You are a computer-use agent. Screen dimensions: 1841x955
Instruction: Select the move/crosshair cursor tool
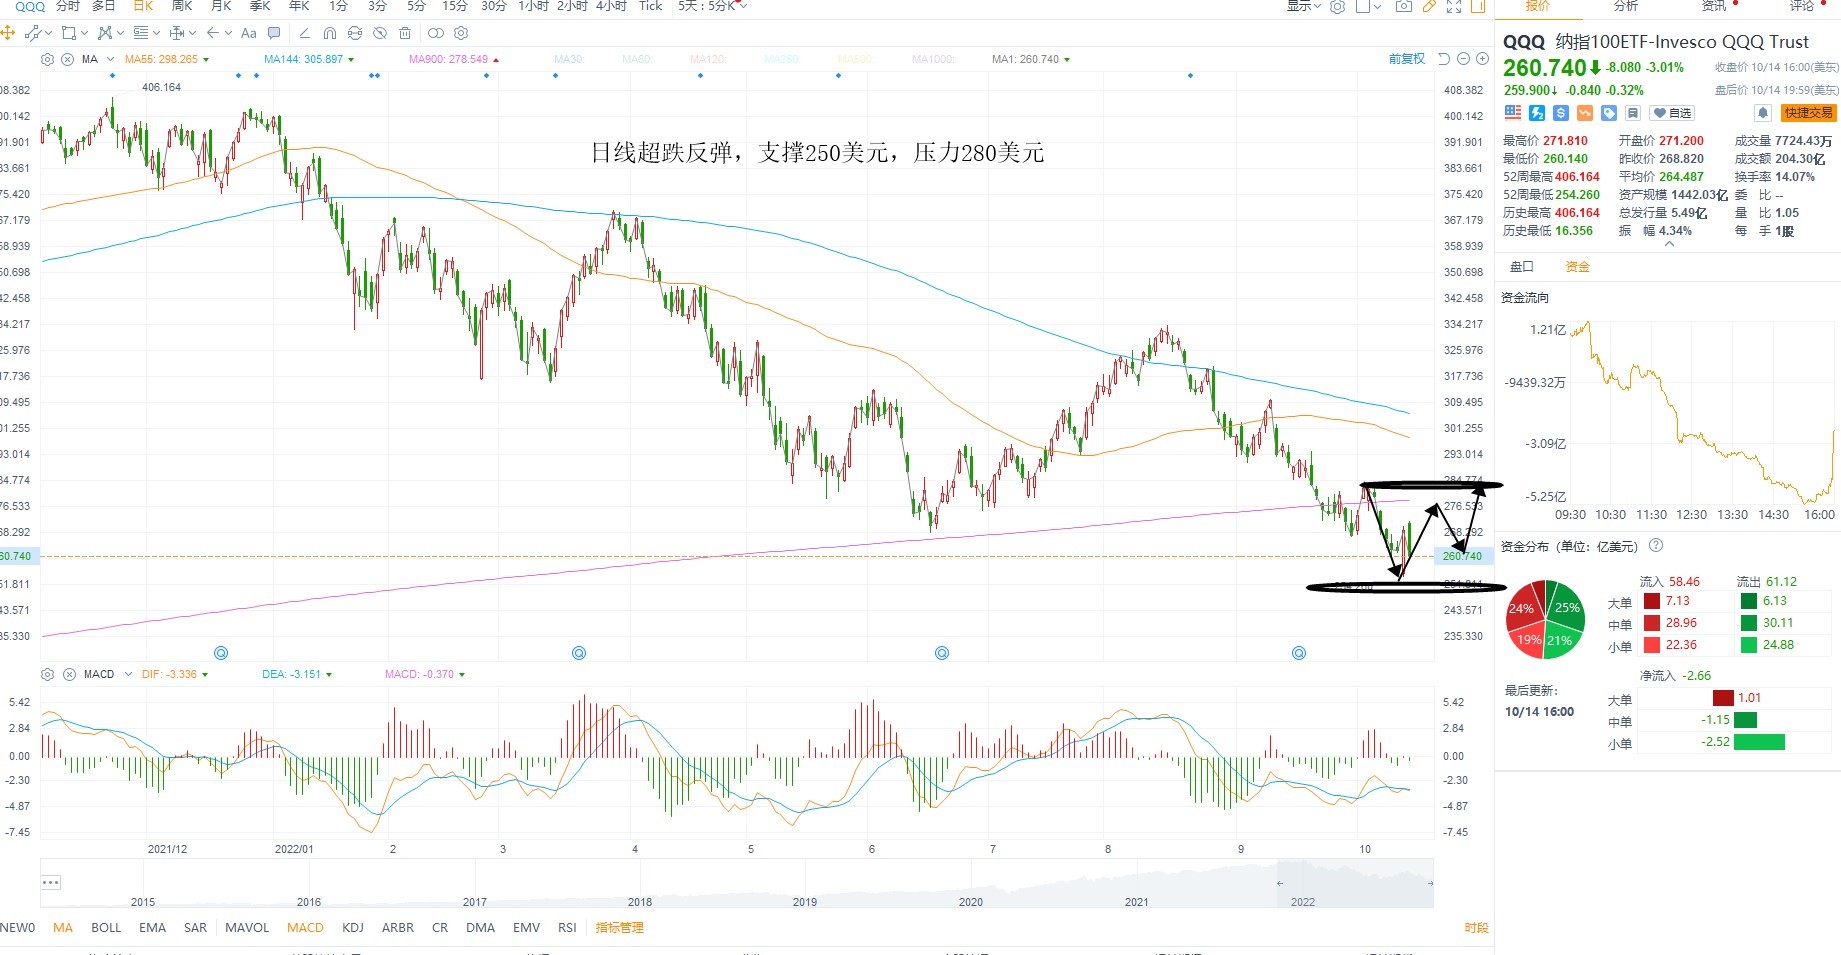7,33
